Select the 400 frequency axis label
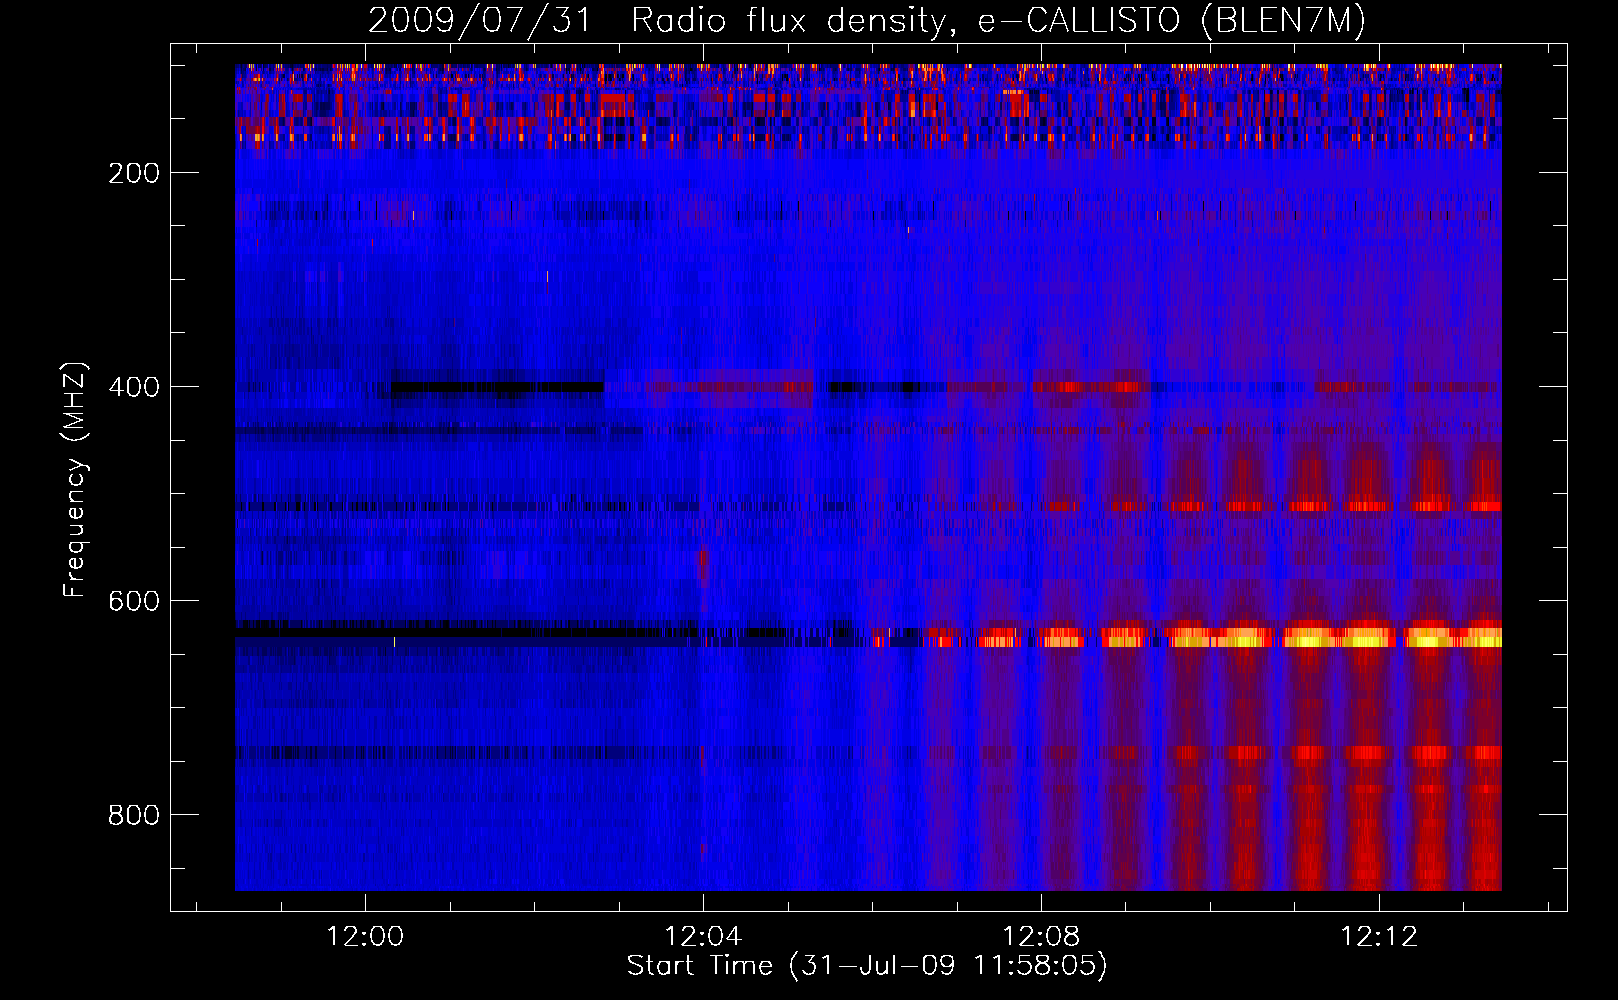1618x1000 pixels. pos(134,387)
